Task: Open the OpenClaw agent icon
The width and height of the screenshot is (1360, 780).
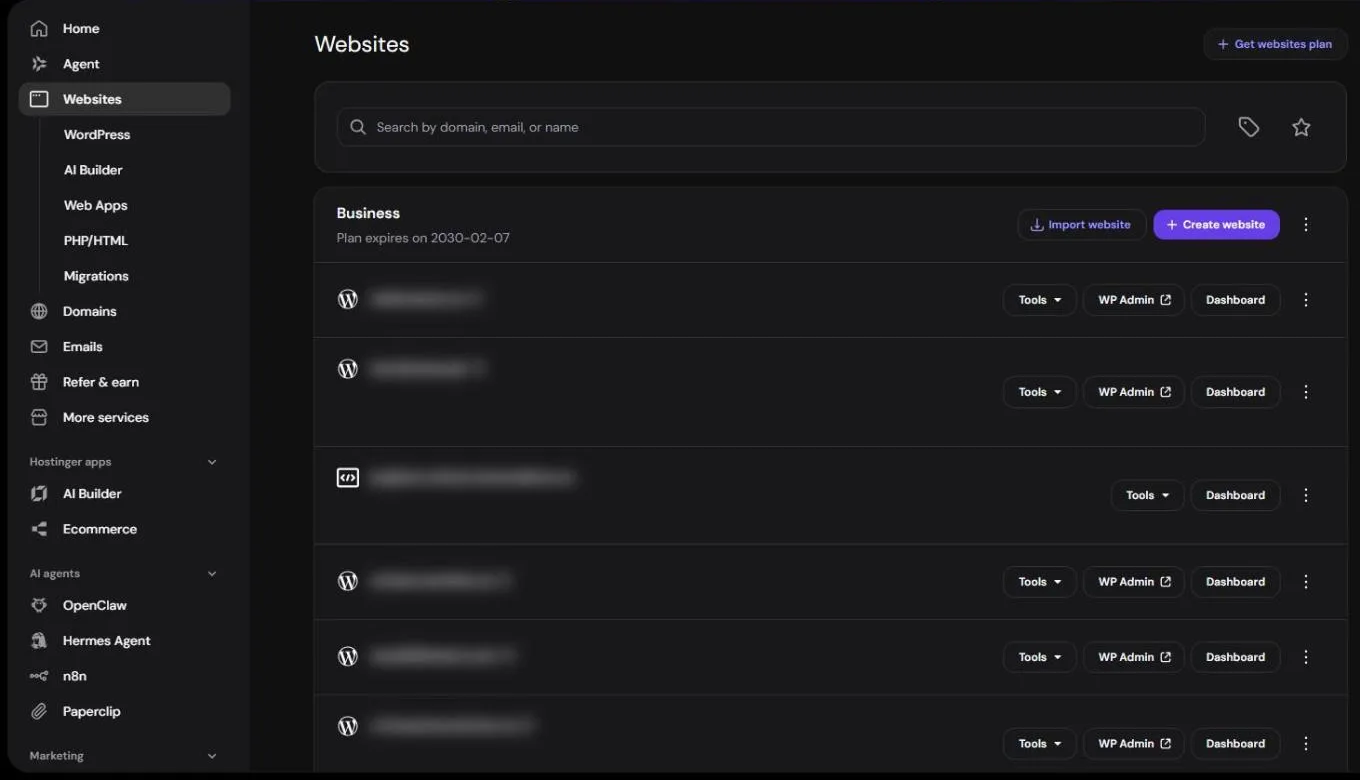Action: coord(39,605)
